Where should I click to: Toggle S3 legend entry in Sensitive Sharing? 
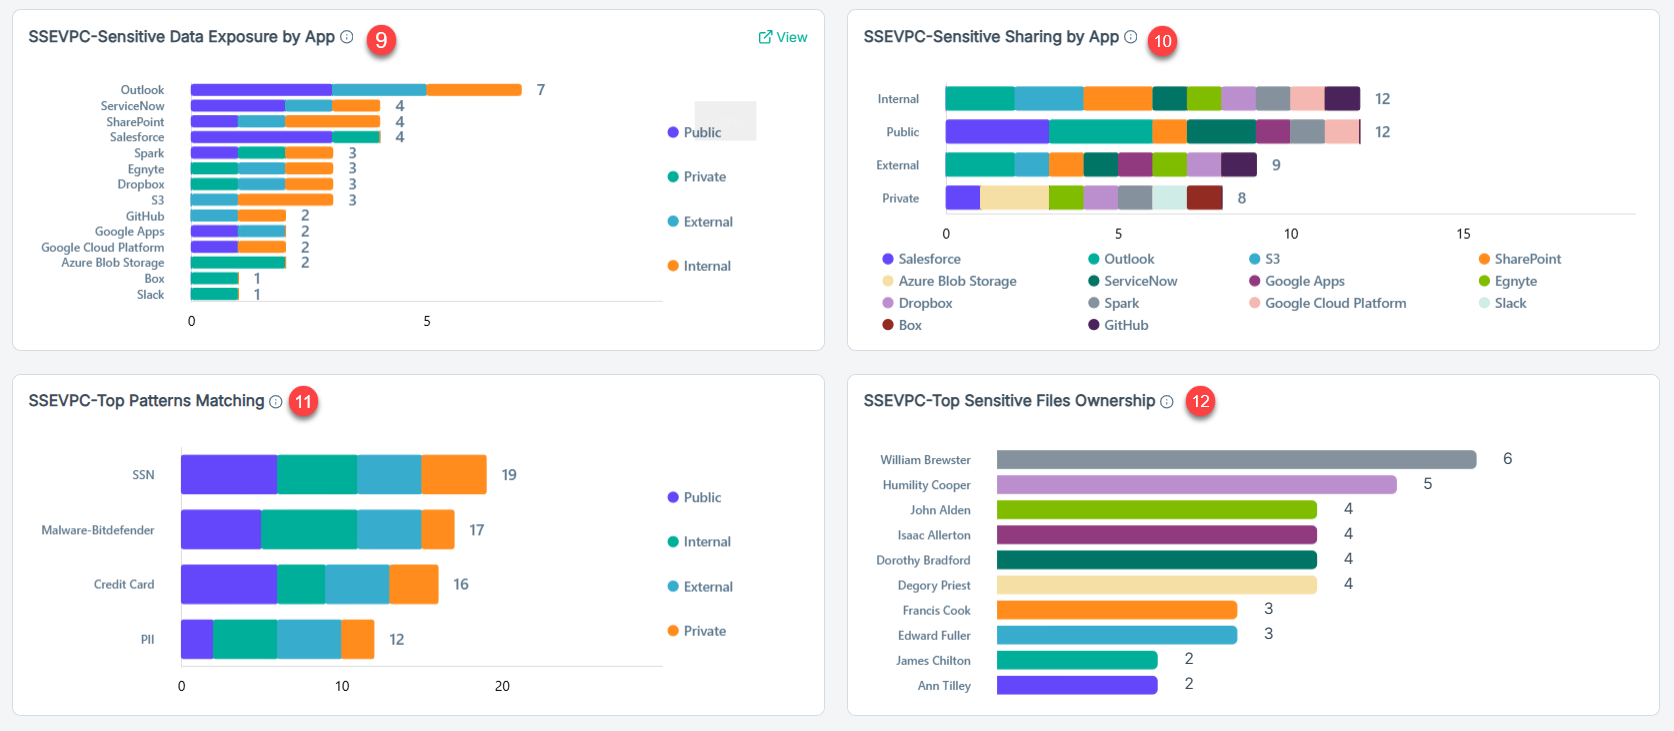1264,259
